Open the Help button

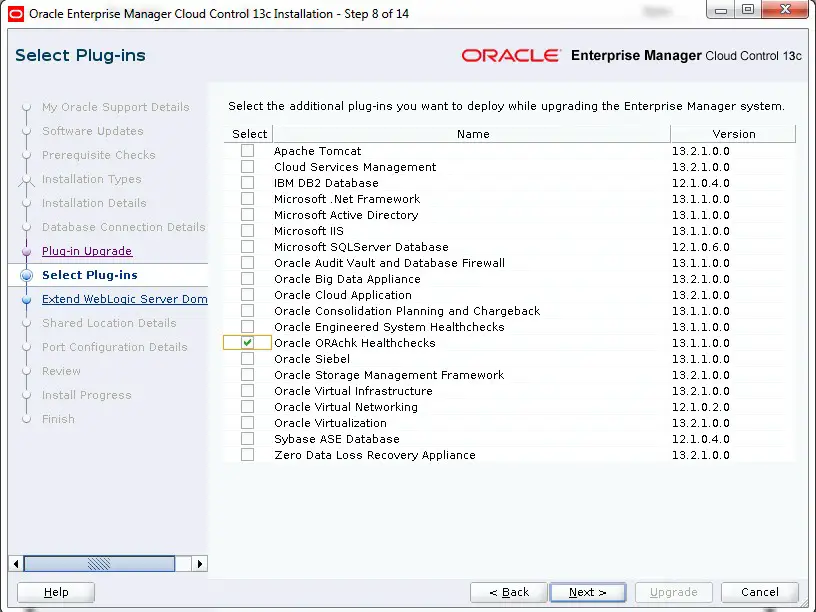56,592
